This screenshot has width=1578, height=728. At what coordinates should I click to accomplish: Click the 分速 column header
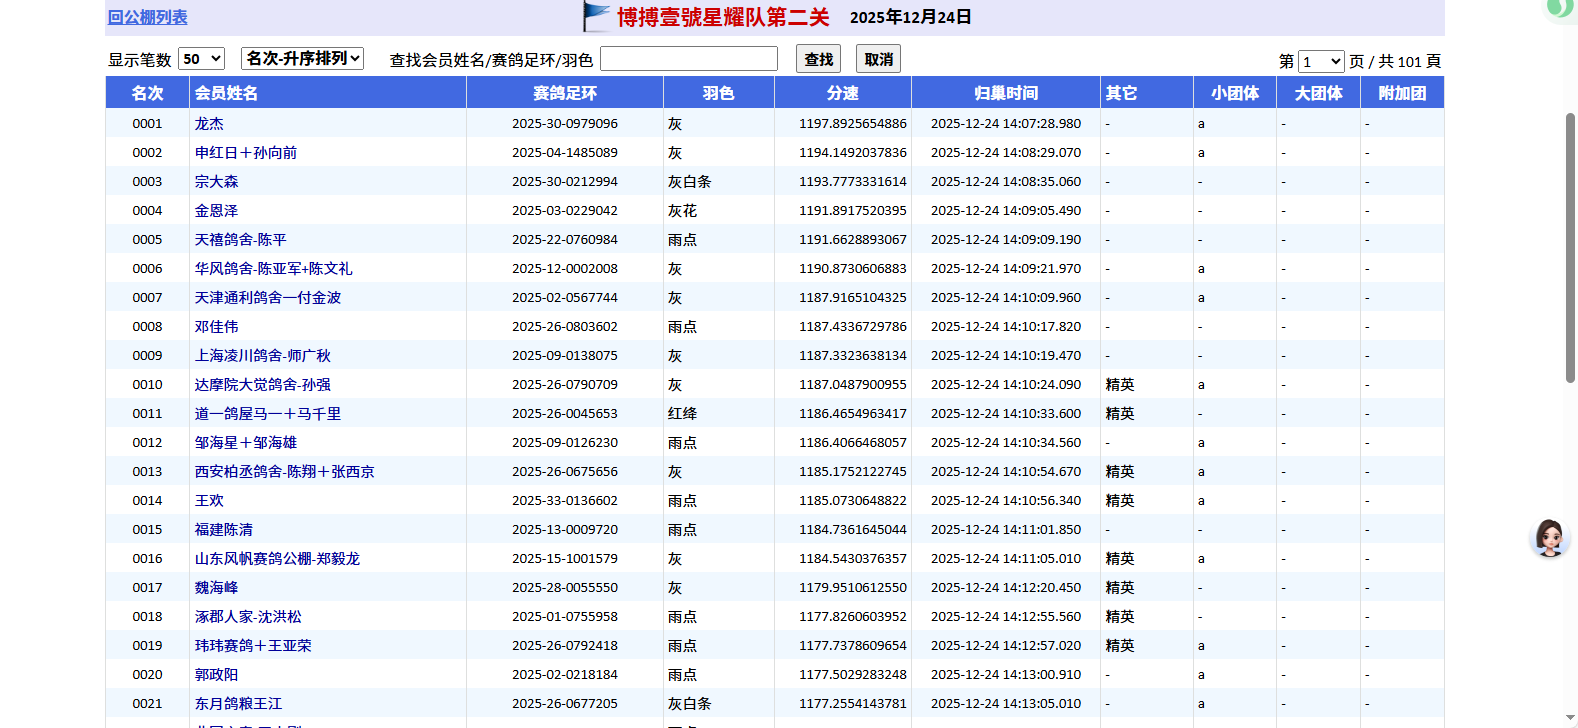click(842, 93)
